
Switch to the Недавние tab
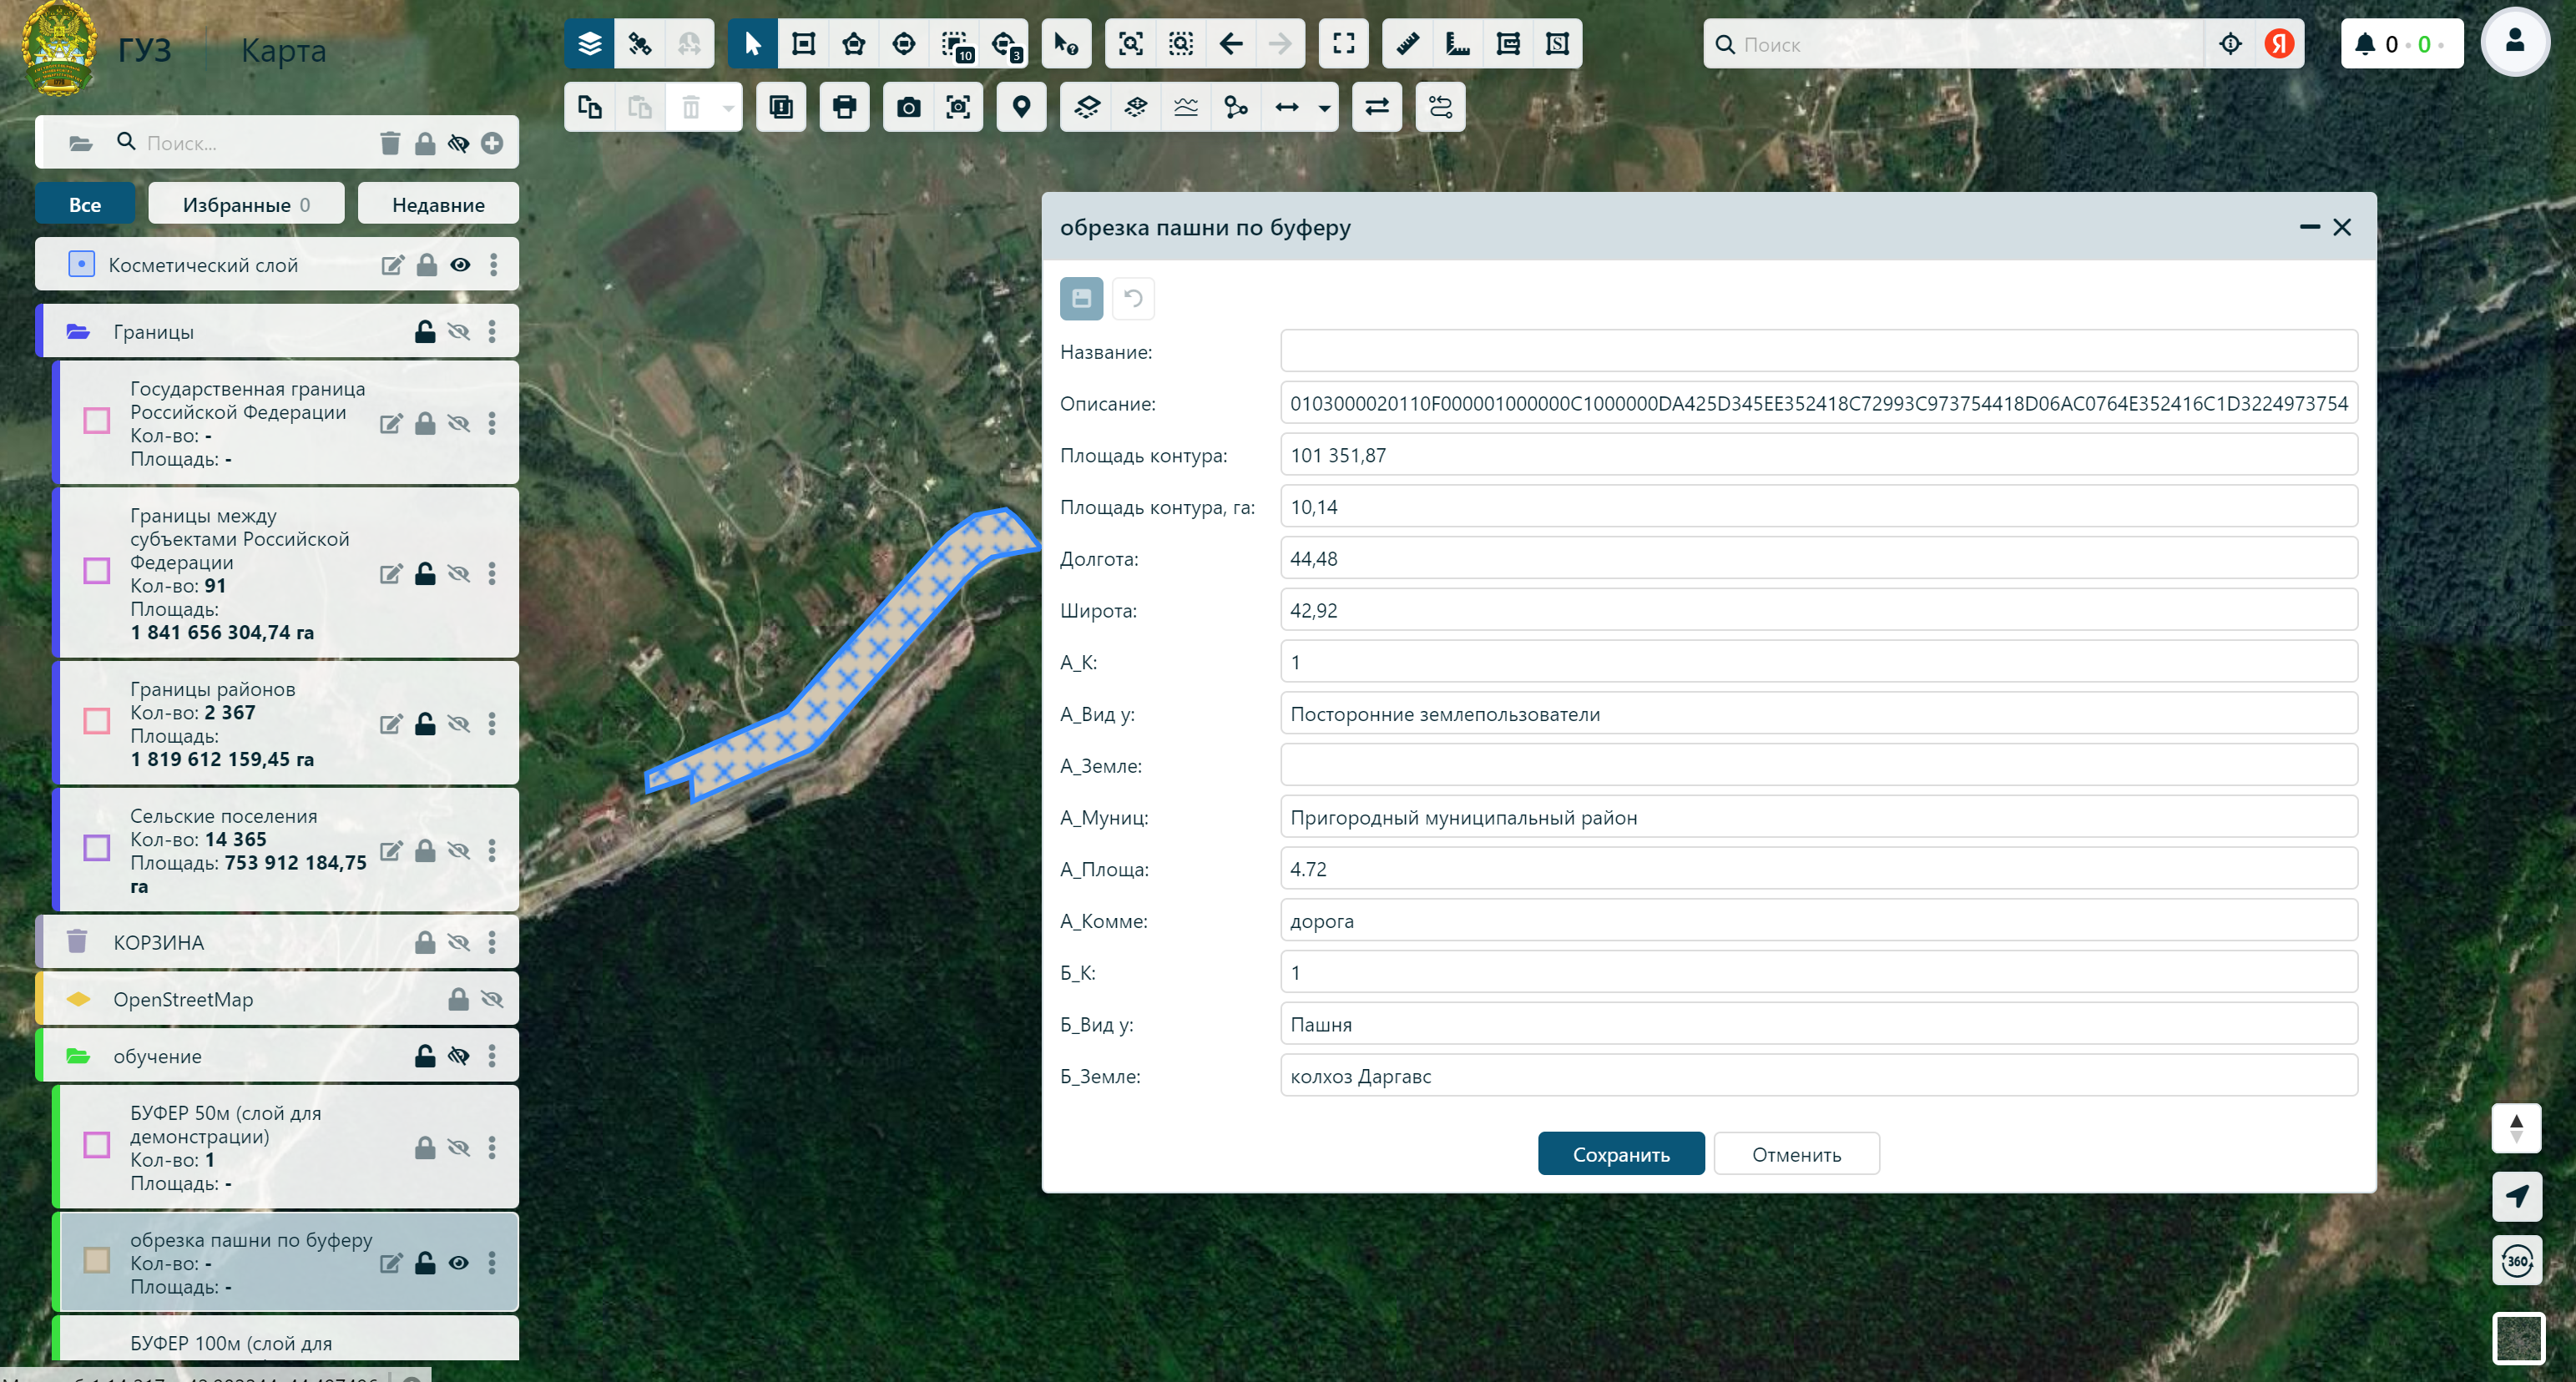point(438,204)
